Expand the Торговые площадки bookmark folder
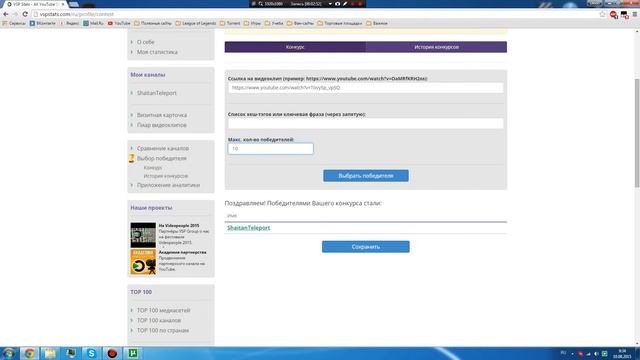Screen dimensions: 640x360 [x=340, y=24]
